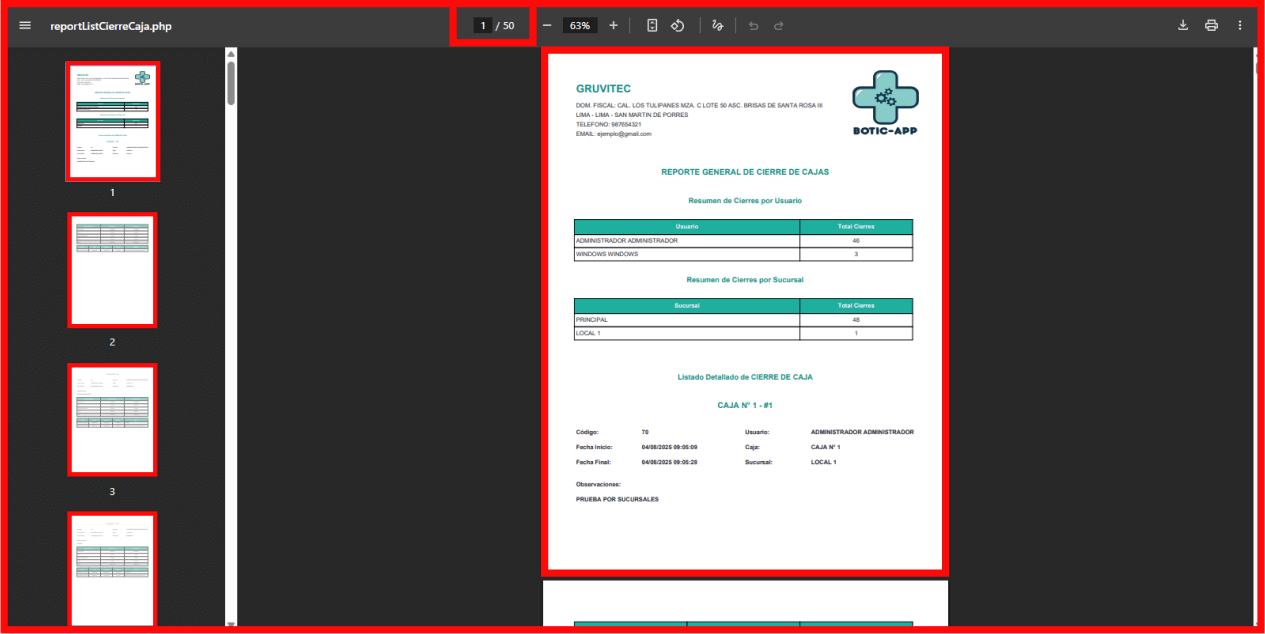Click the 63% zoom level field

[580, 25]
